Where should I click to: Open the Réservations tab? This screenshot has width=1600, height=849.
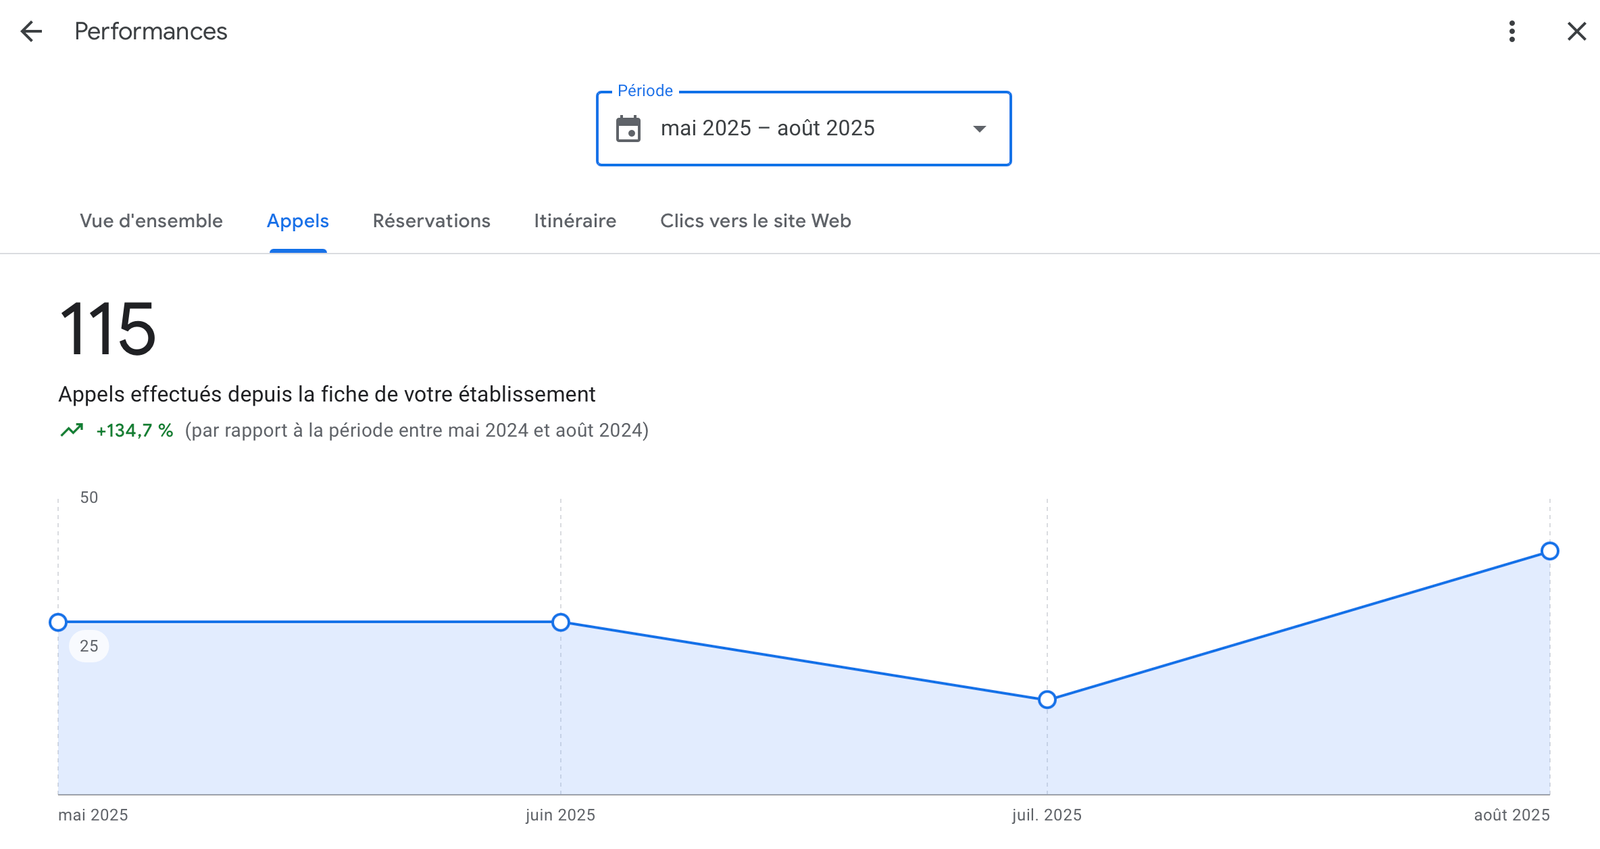click(x=431, y=221)
